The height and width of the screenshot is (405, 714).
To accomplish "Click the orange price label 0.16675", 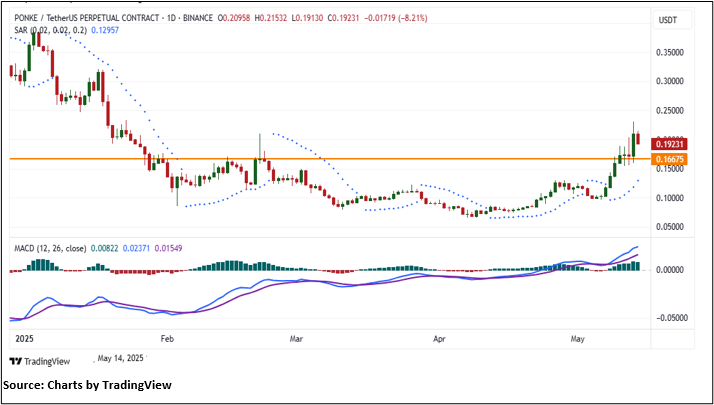I will pos(669,159).
